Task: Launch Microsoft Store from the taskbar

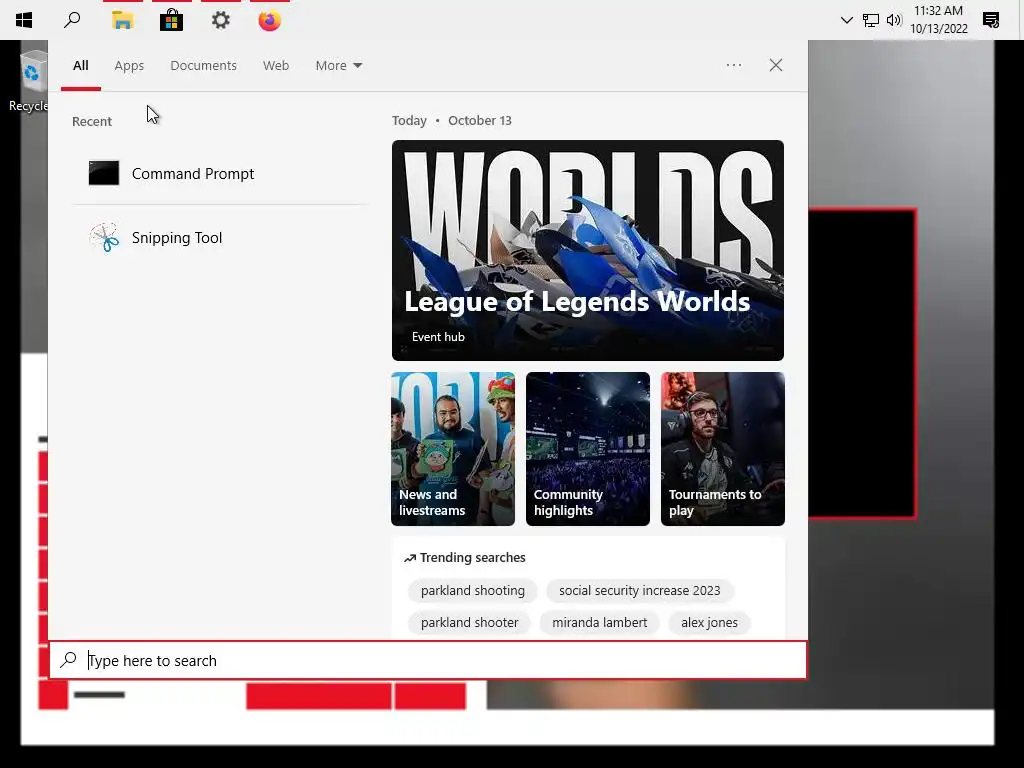Action: click(171, 20)
